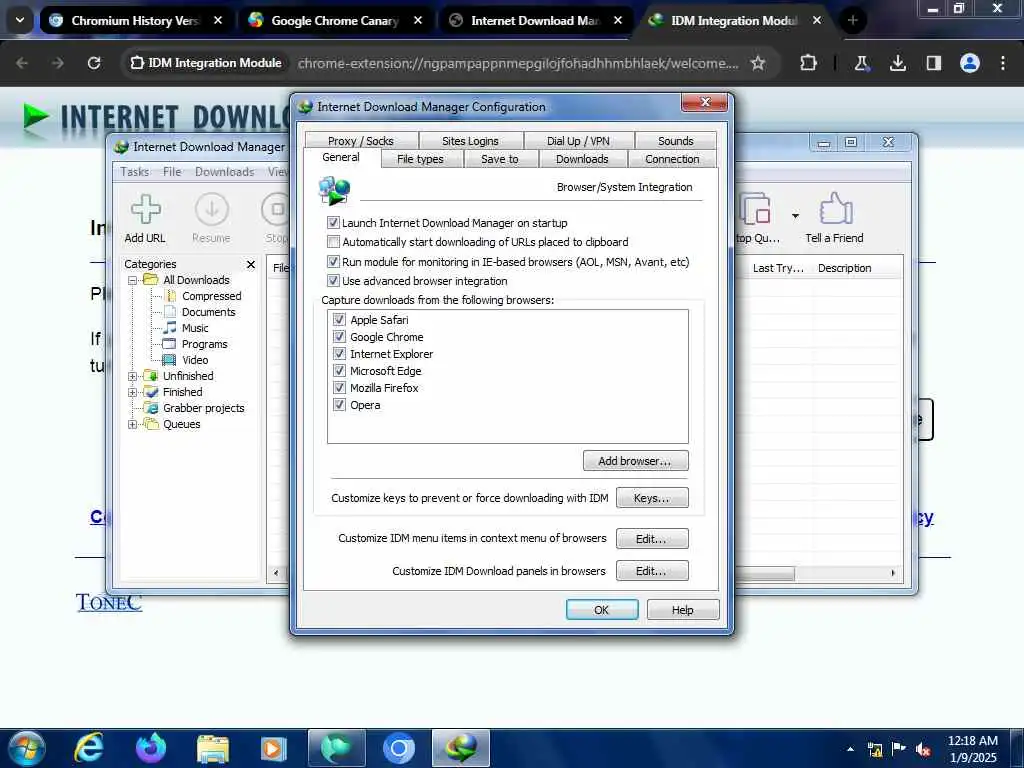1024x768 pixels.
Task: Select Grabber projects in tree
Action: tap(203, 408)
